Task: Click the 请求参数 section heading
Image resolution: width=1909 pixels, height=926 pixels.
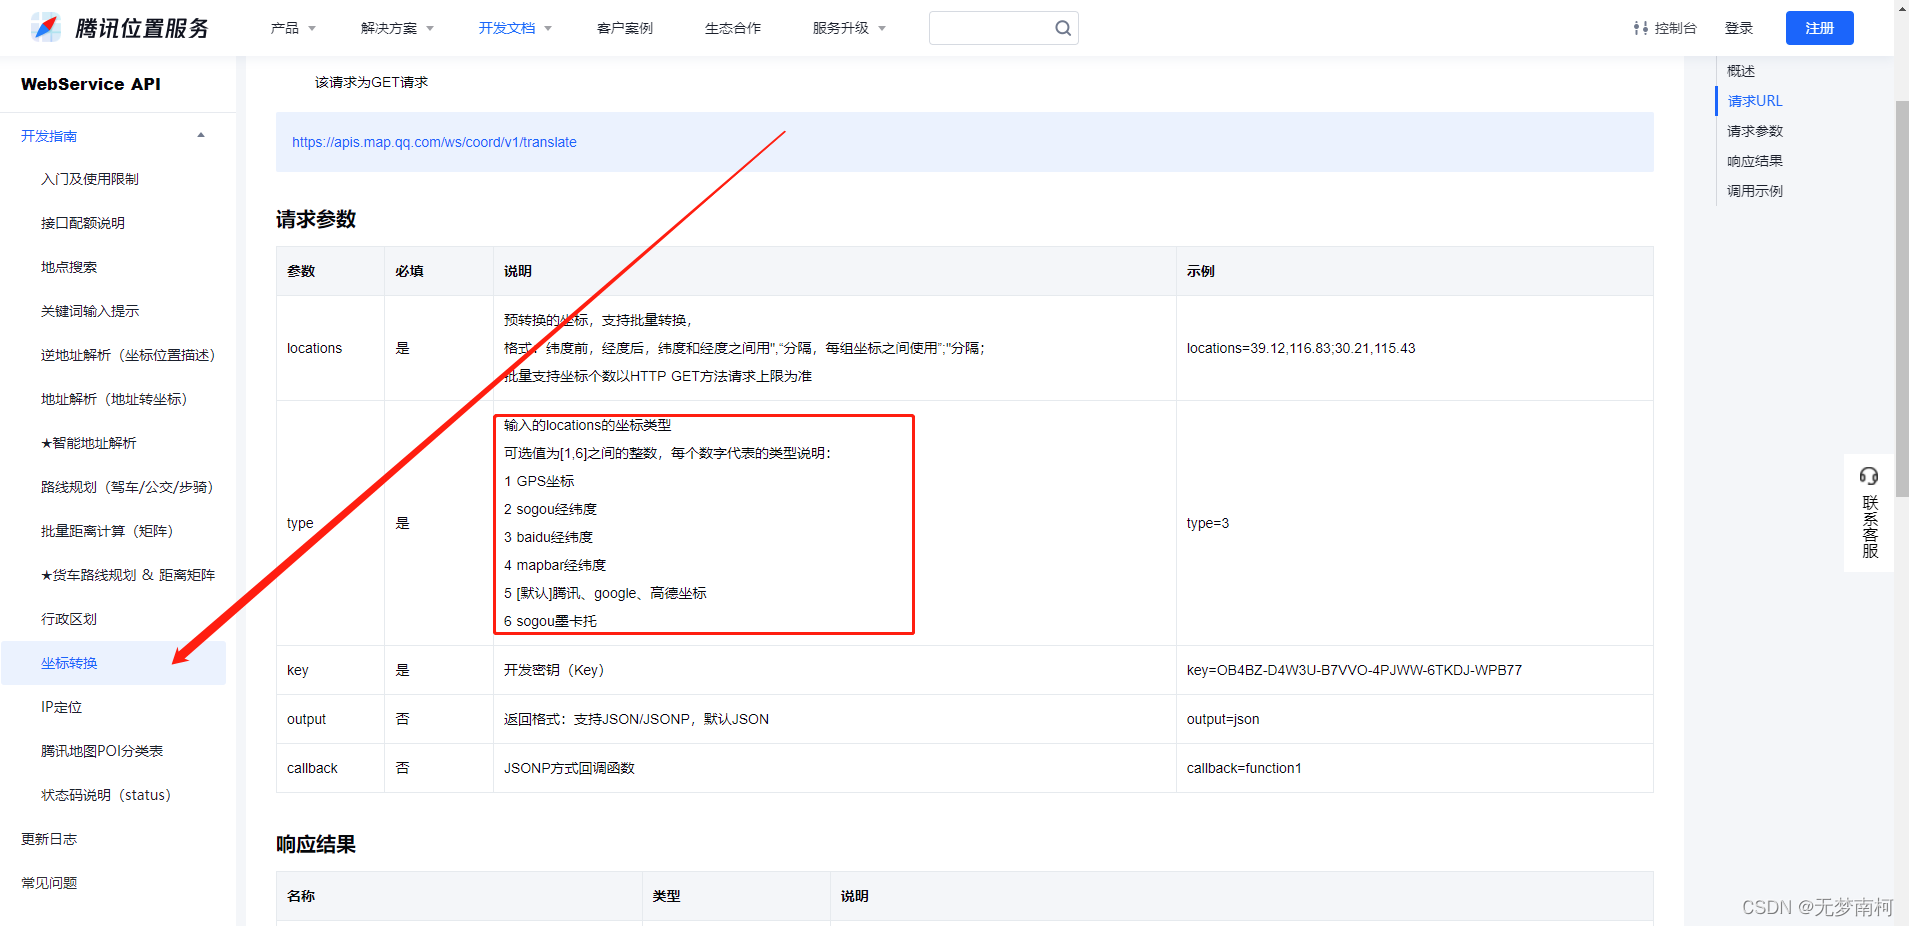Action: tap(316, 219)
